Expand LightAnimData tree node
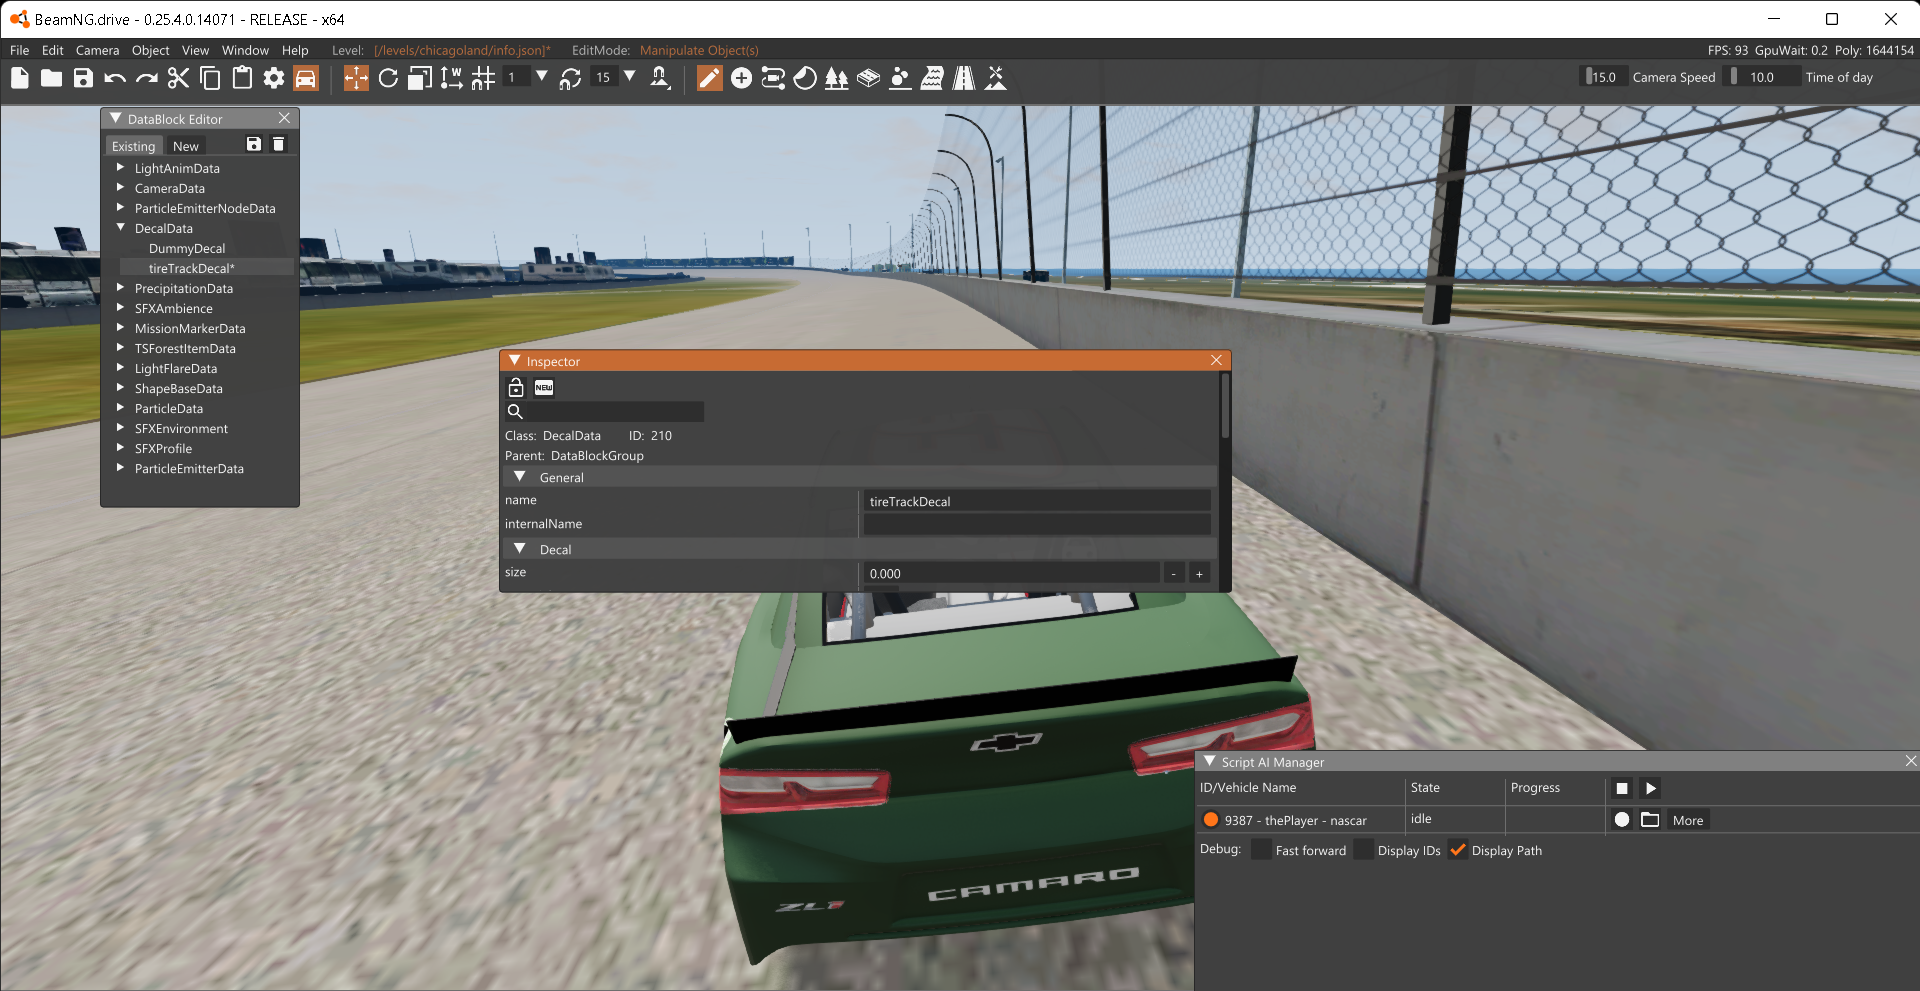The image size is (1920, 991). (121, 168)
